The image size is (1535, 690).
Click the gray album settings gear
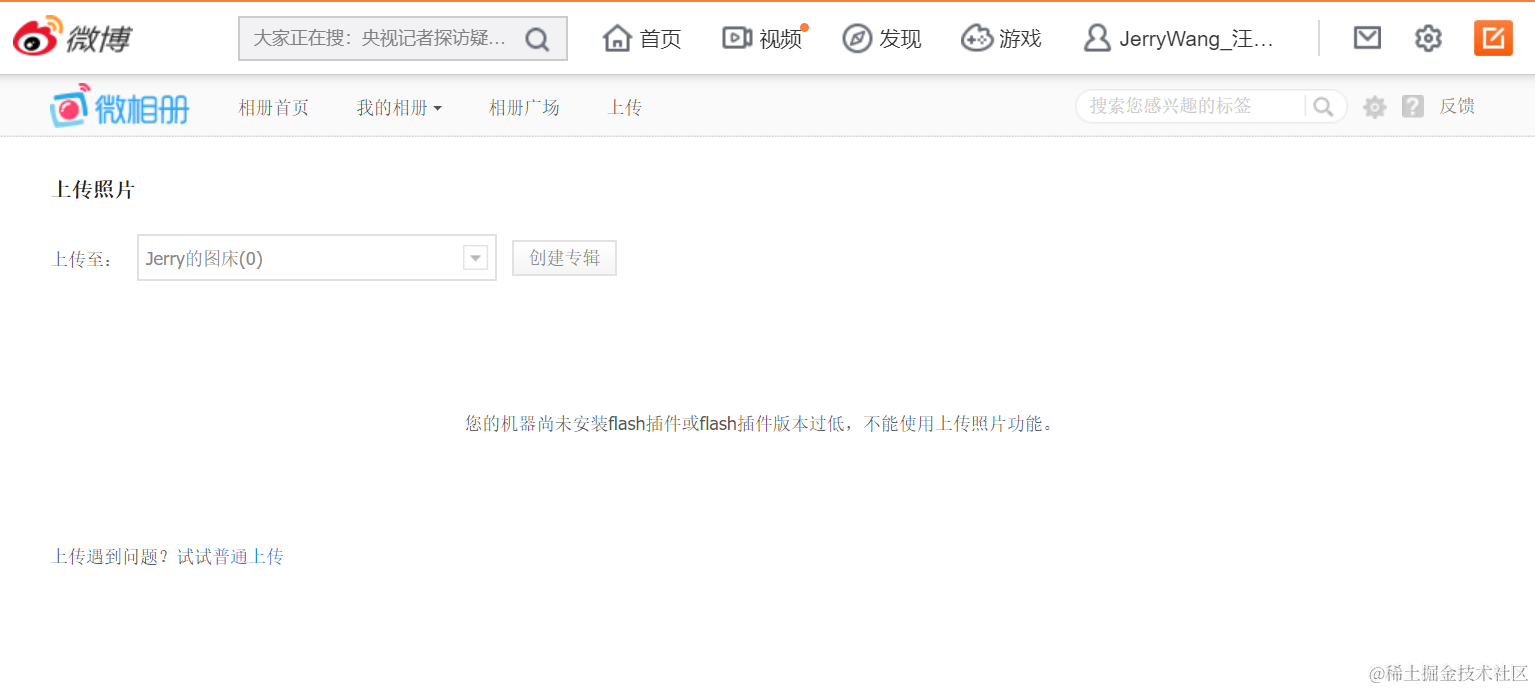point(1375,107)
